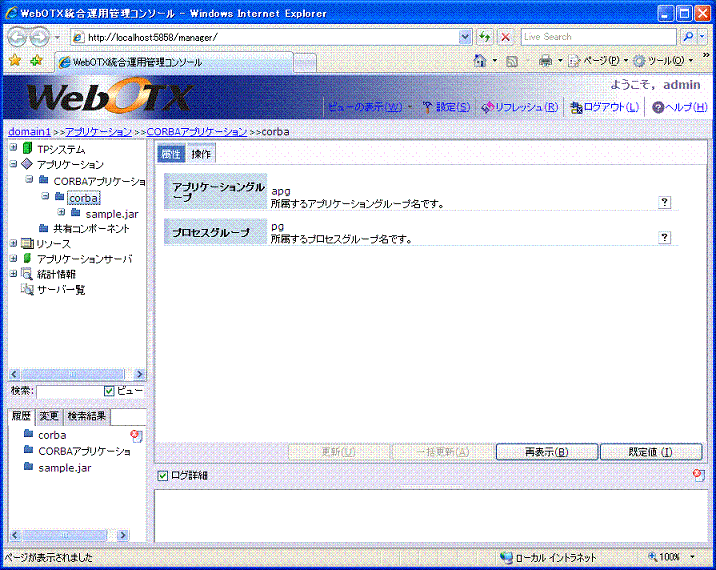Click the 検索 text input field
The width and height of the screenshot is (716, 570).
69,391
